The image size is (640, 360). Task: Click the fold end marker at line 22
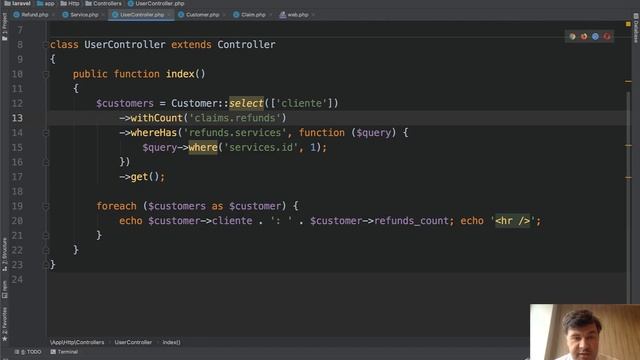(46, 251)
